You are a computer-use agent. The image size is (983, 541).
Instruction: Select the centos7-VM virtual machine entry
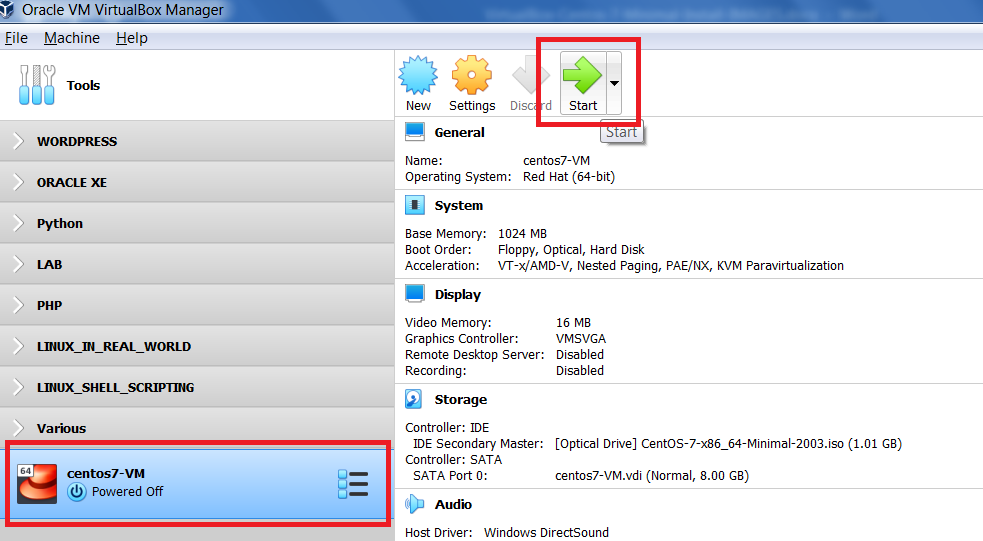(180, 483)
